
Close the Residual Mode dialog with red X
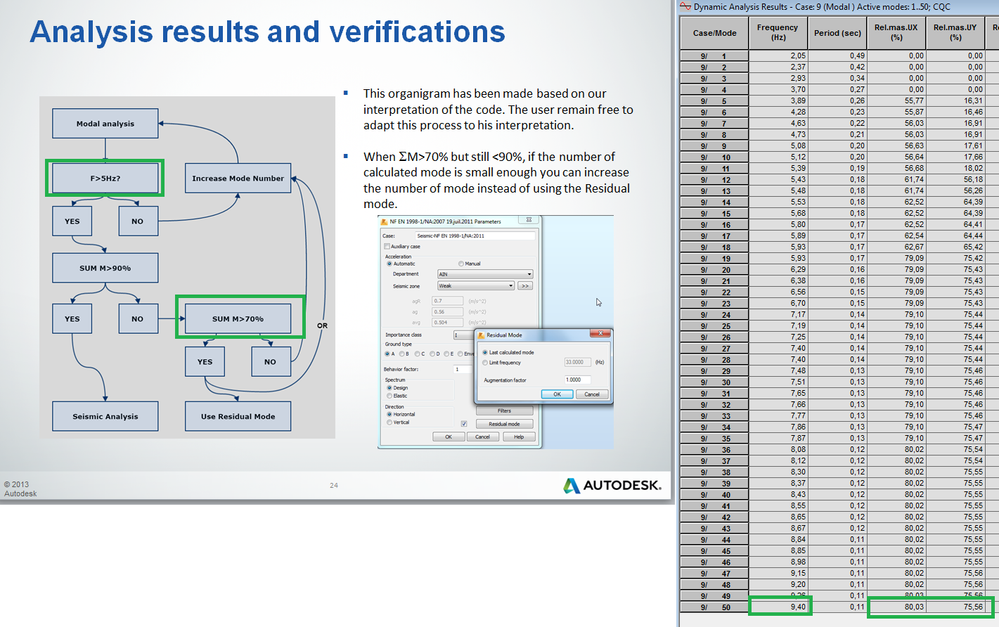click(600, 333)
